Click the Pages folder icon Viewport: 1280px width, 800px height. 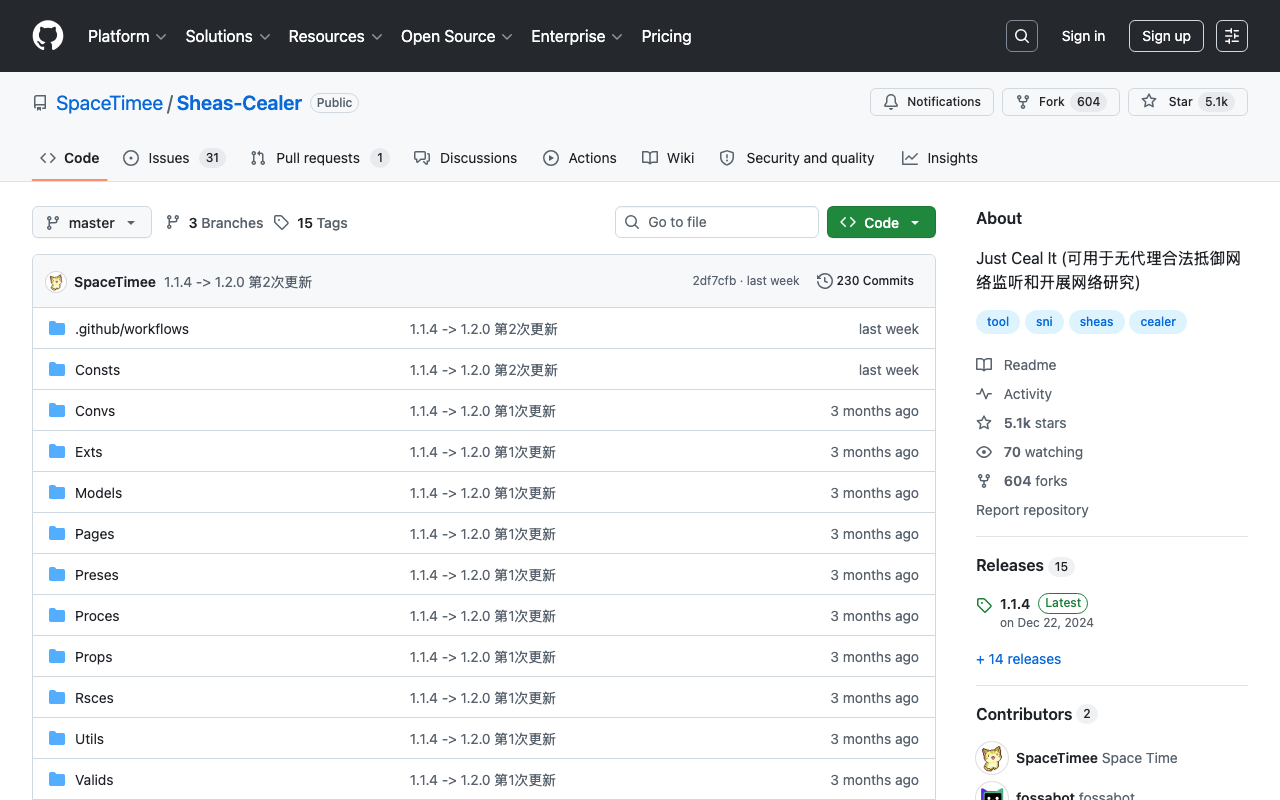click(57, 534)
